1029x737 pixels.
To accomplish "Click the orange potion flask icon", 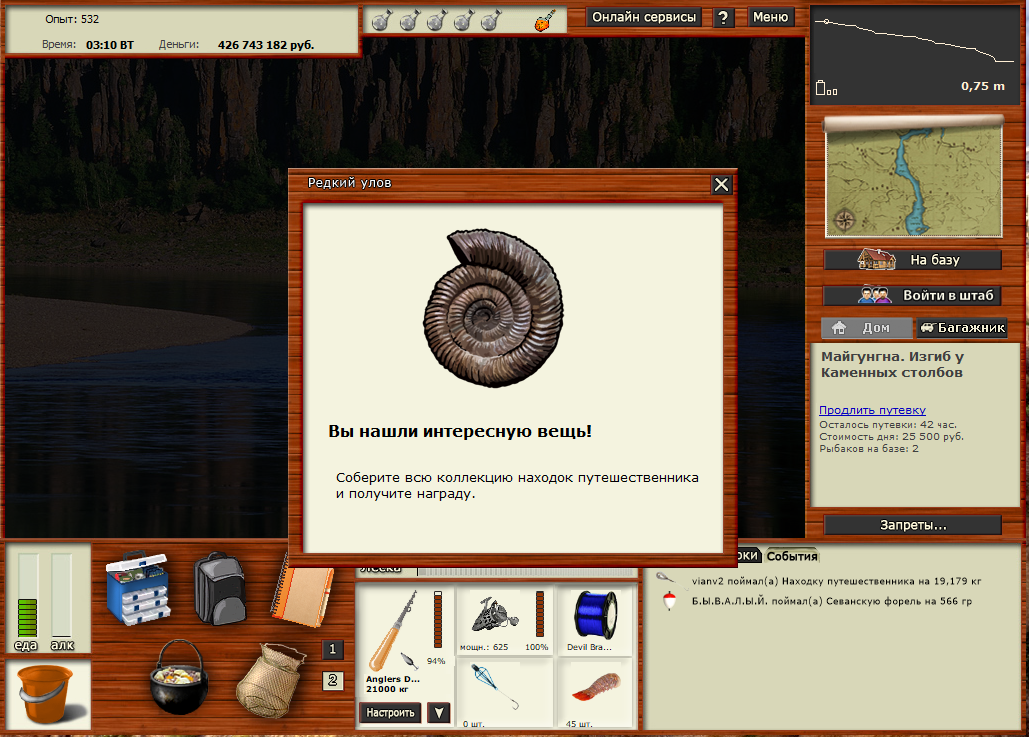I will tap(544, 19).
